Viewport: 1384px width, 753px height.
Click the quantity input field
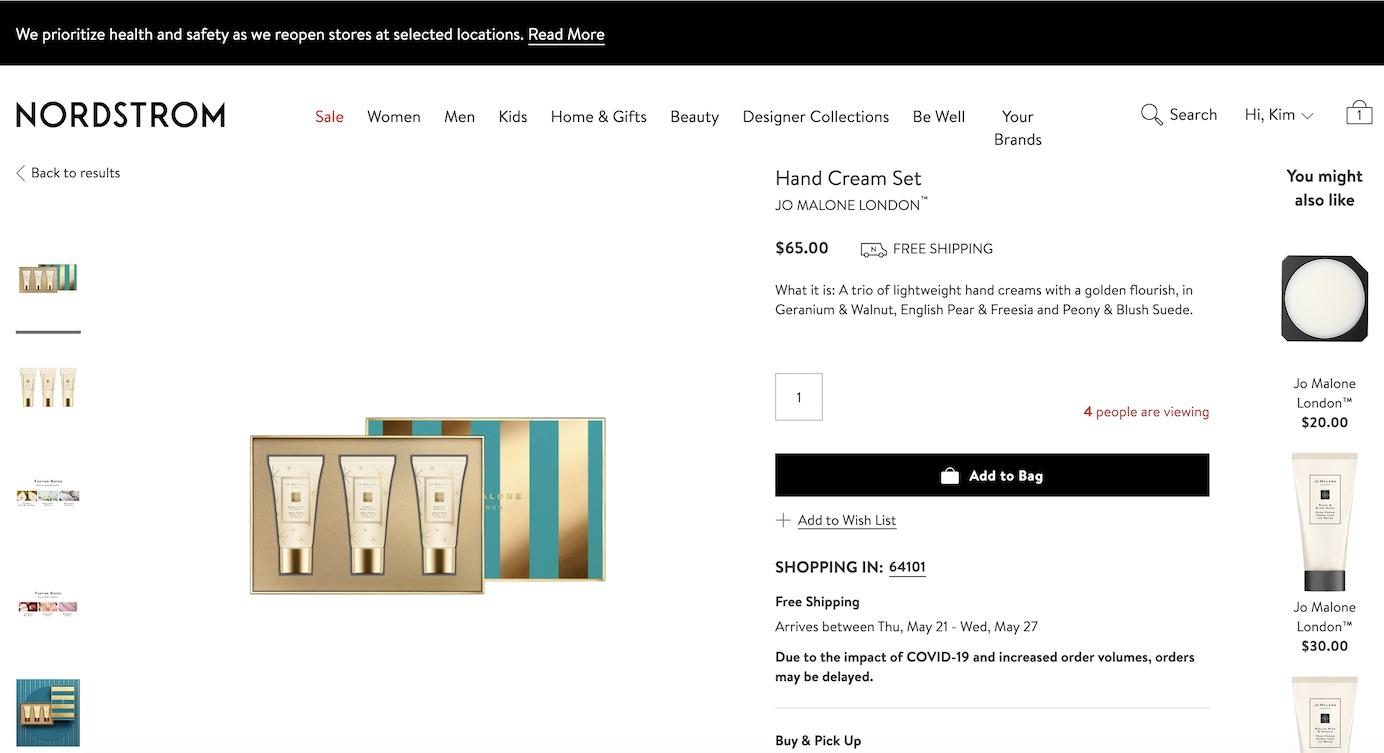pyautogui.click(x=798, y=397)
